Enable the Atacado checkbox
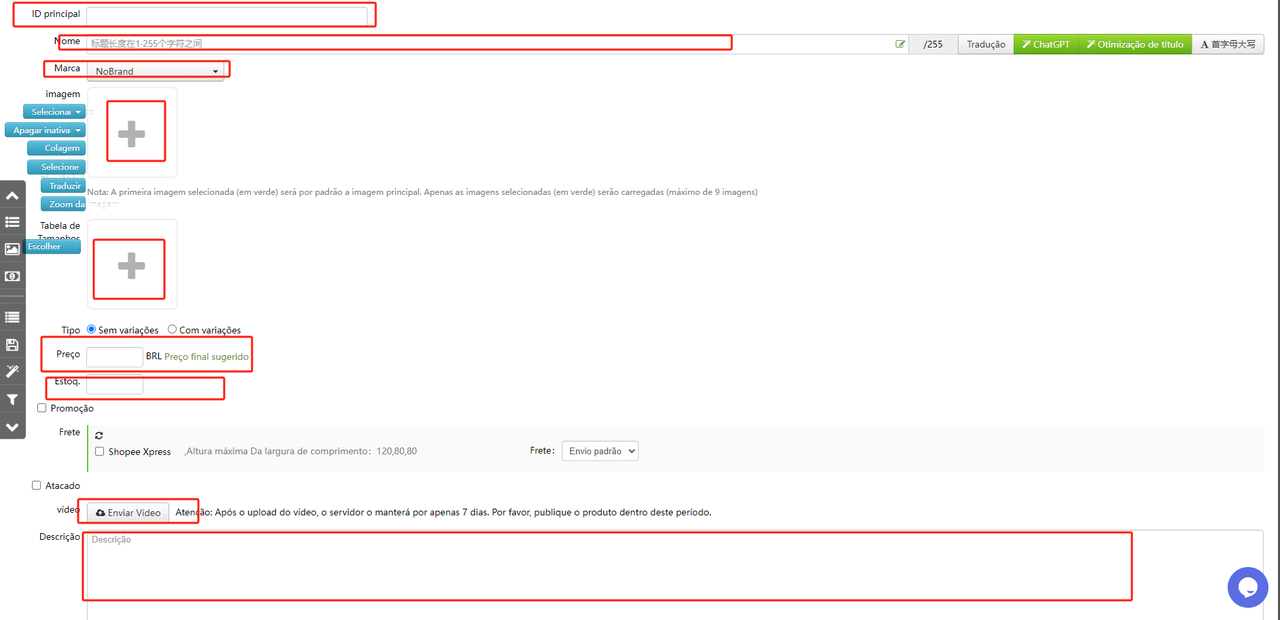1280x620 pixels. [x=37, y=486]
